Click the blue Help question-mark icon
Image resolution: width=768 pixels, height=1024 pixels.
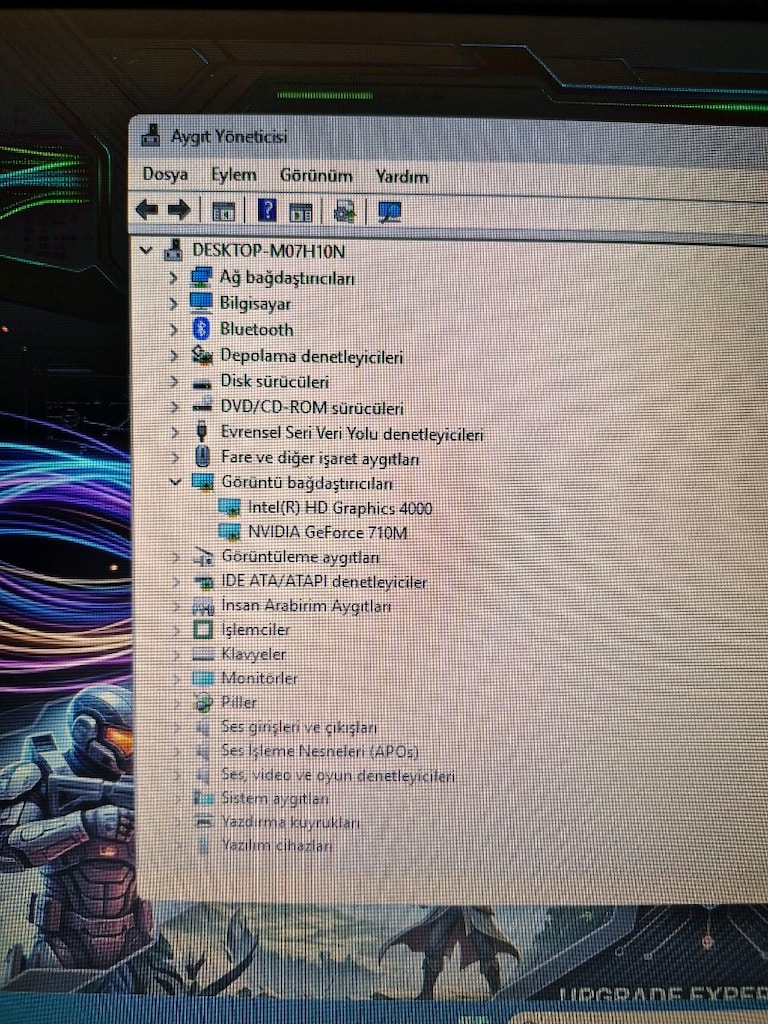266,210
